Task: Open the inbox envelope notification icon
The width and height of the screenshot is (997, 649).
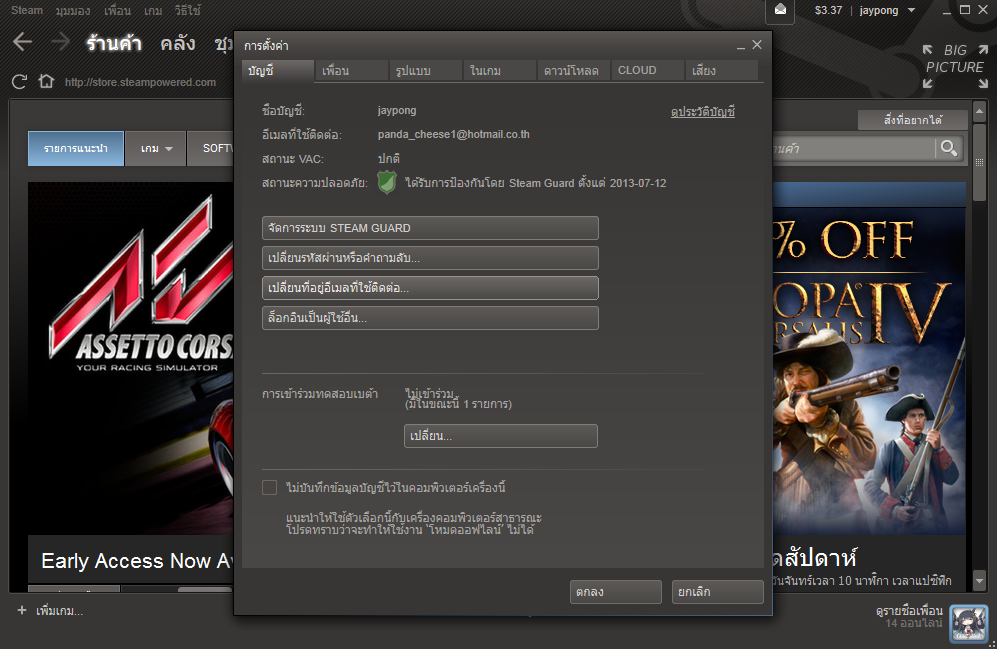Action: point(780,10)
